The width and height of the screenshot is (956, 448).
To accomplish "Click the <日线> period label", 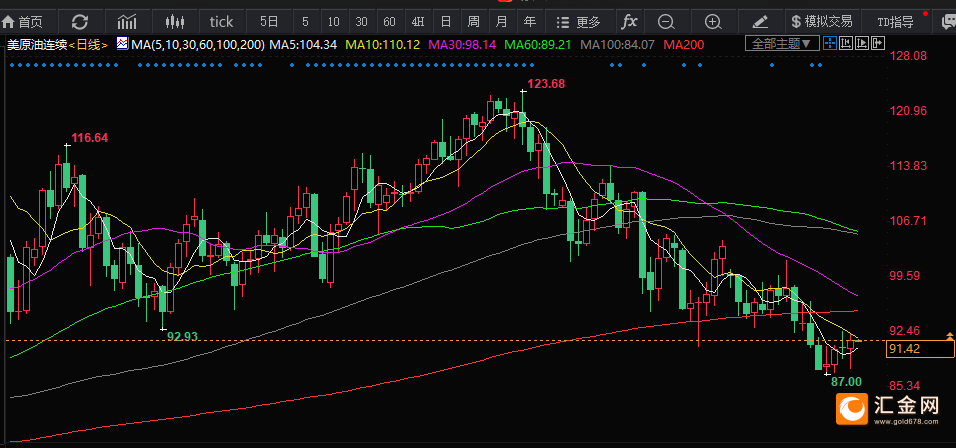I will pyautogui.click(x=90, y=44).
